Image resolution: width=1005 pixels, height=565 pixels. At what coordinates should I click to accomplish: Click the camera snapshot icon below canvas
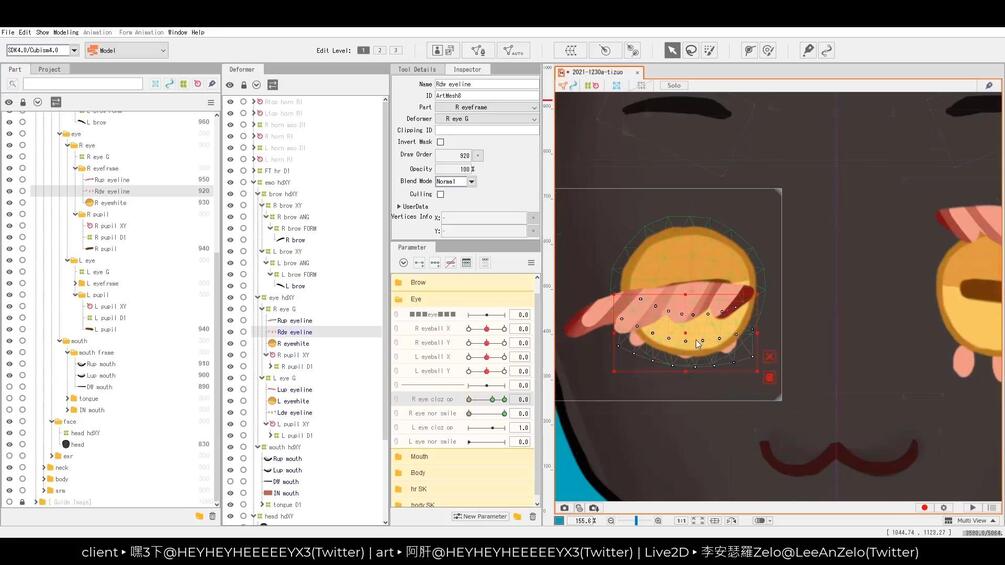564,508
